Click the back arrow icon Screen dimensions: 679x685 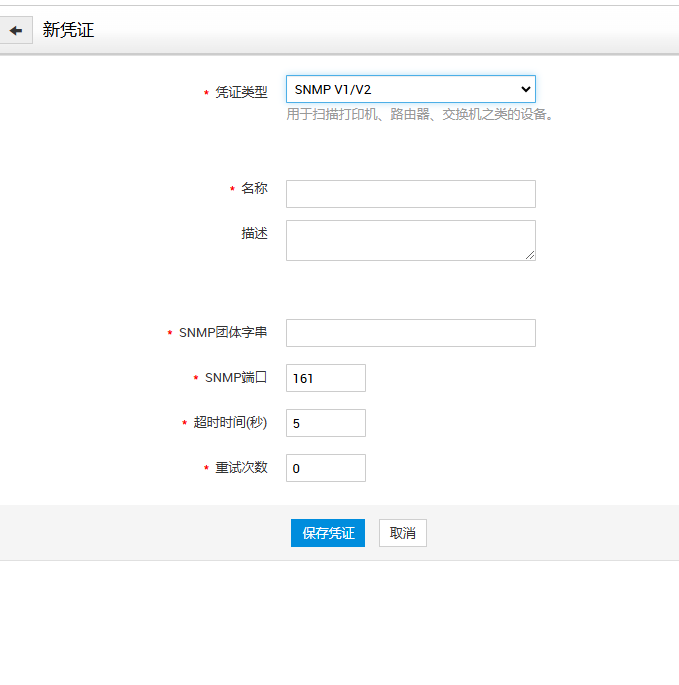click(x=16, y=30)
